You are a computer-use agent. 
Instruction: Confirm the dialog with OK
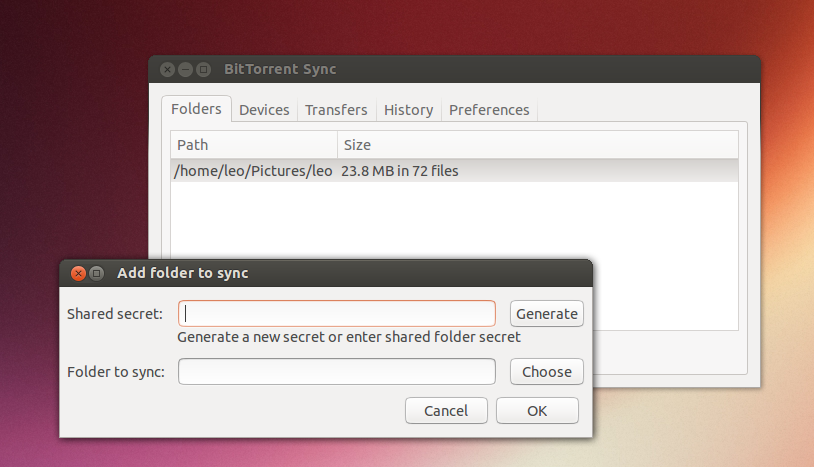(537, 411)
